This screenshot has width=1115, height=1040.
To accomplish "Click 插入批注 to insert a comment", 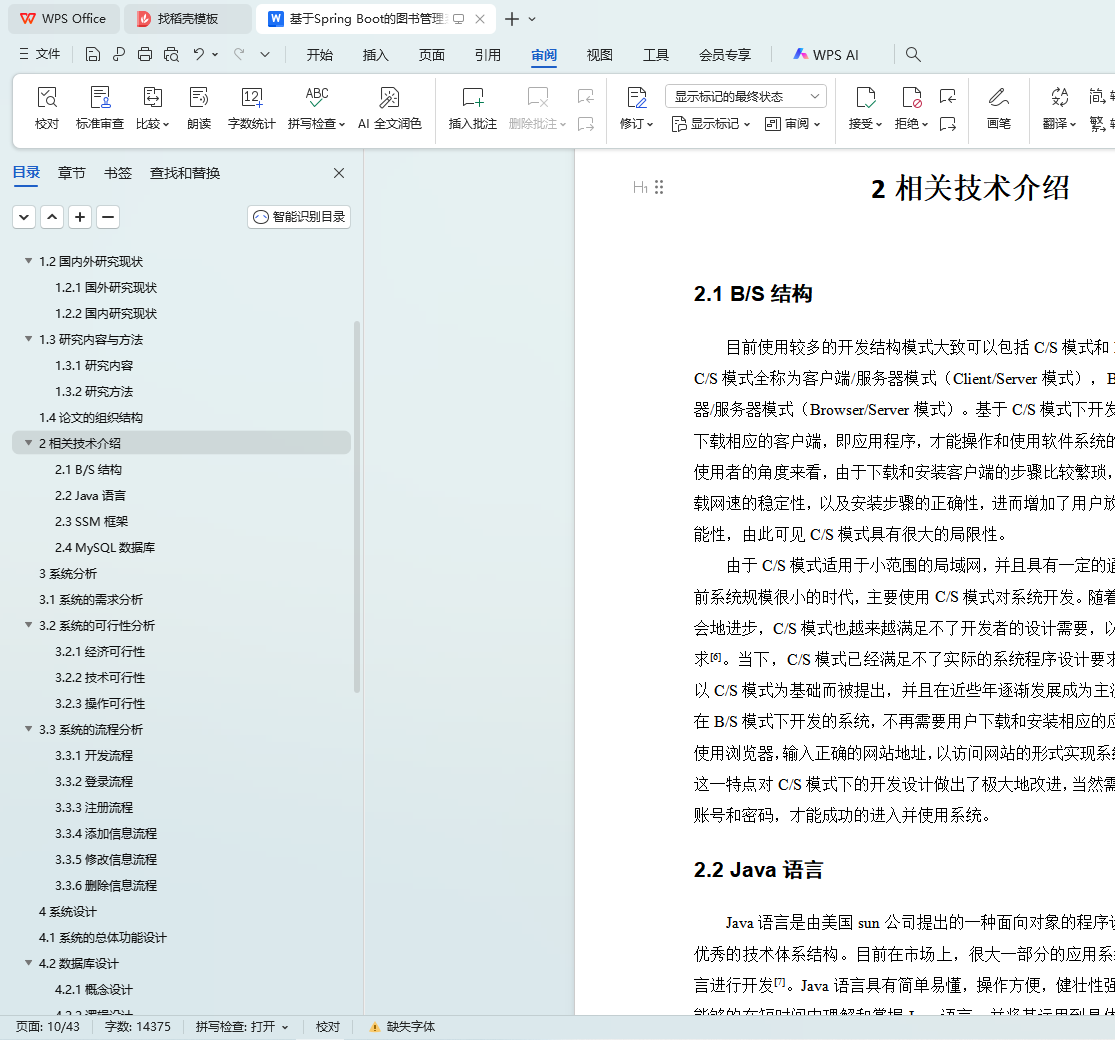I will (x=472, y=108).
